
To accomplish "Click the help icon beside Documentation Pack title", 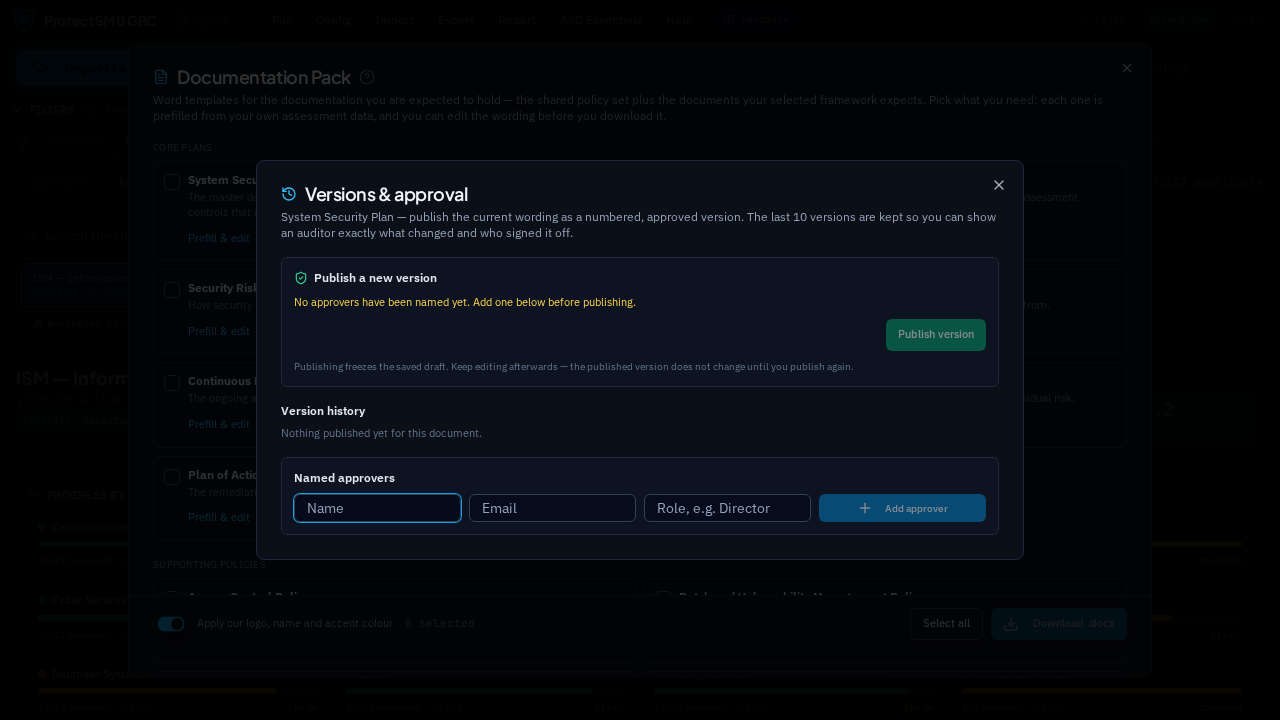I will pos(367,77).
